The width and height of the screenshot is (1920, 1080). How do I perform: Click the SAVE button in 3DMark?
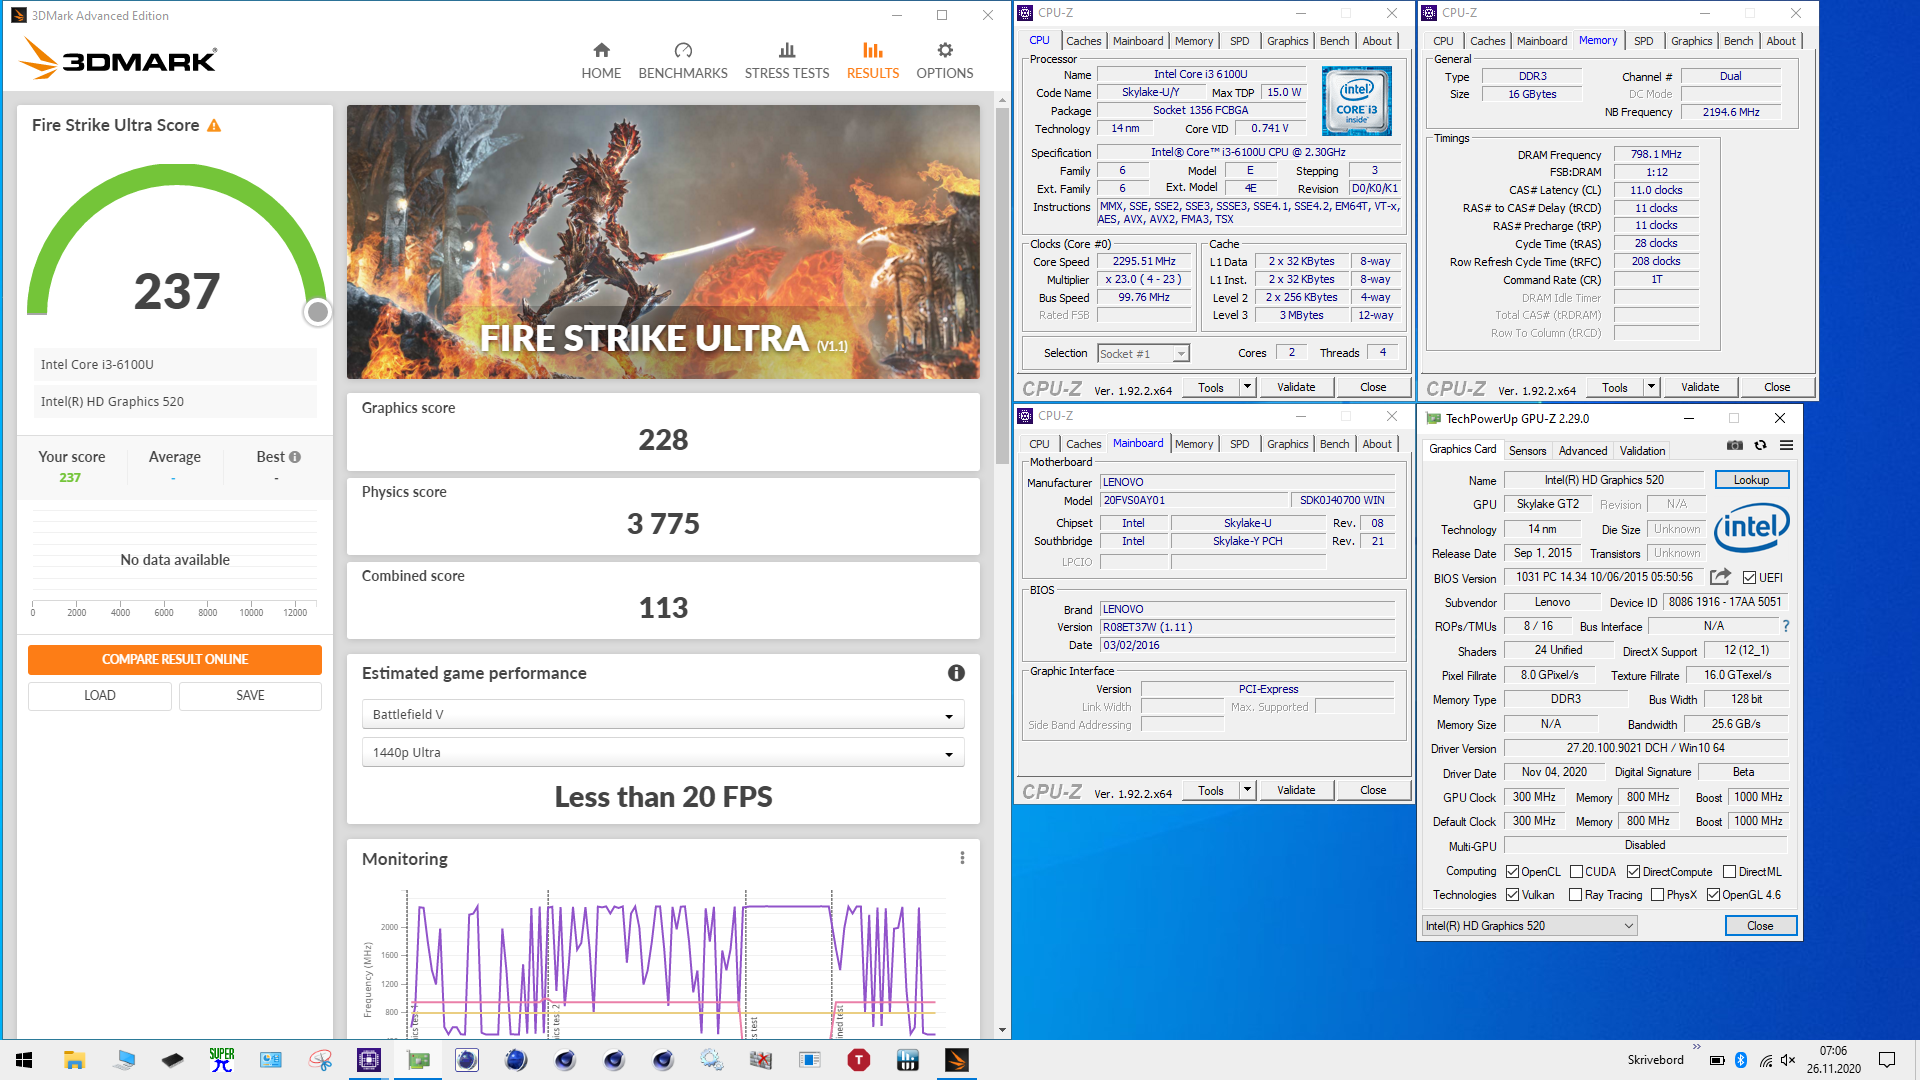pyautogui.click(x=250, y=695)
